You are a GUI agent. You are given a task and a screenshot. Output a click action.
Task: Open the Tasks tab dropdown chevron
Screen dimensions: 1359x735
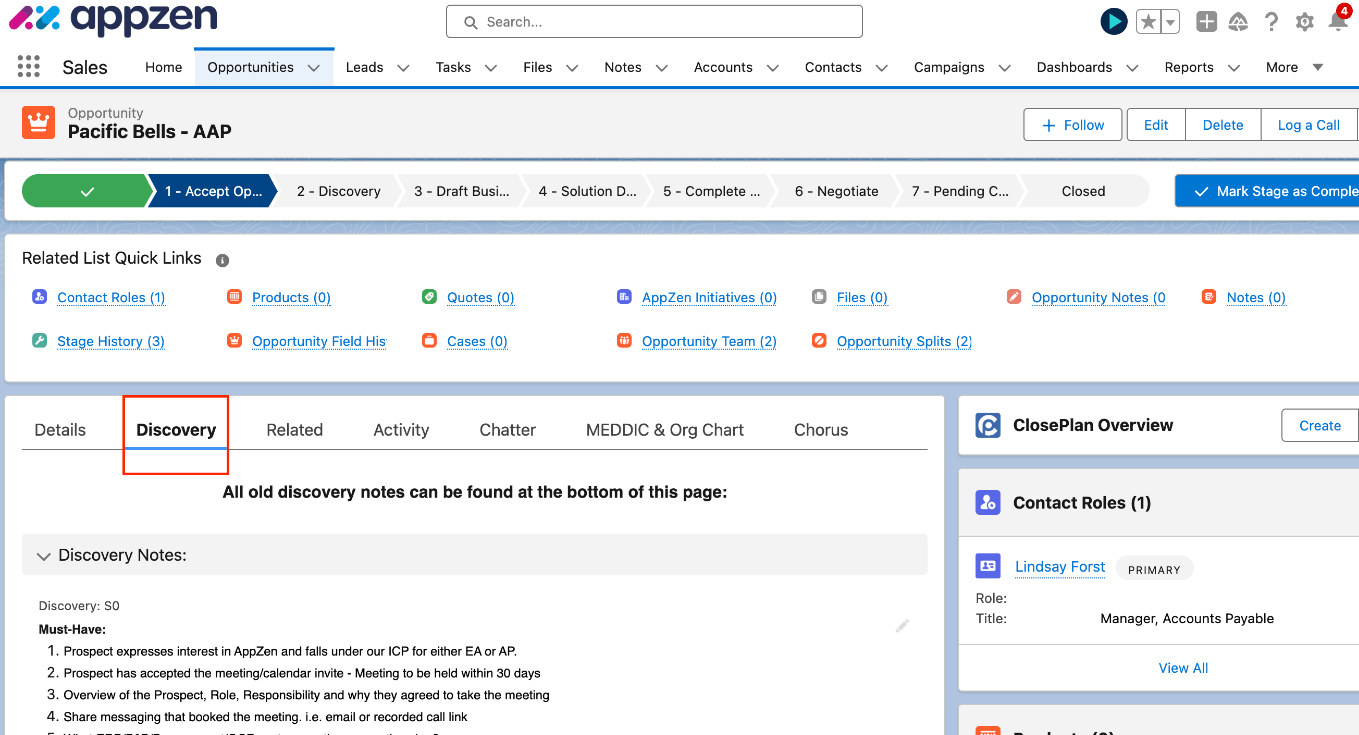[491, 68]
